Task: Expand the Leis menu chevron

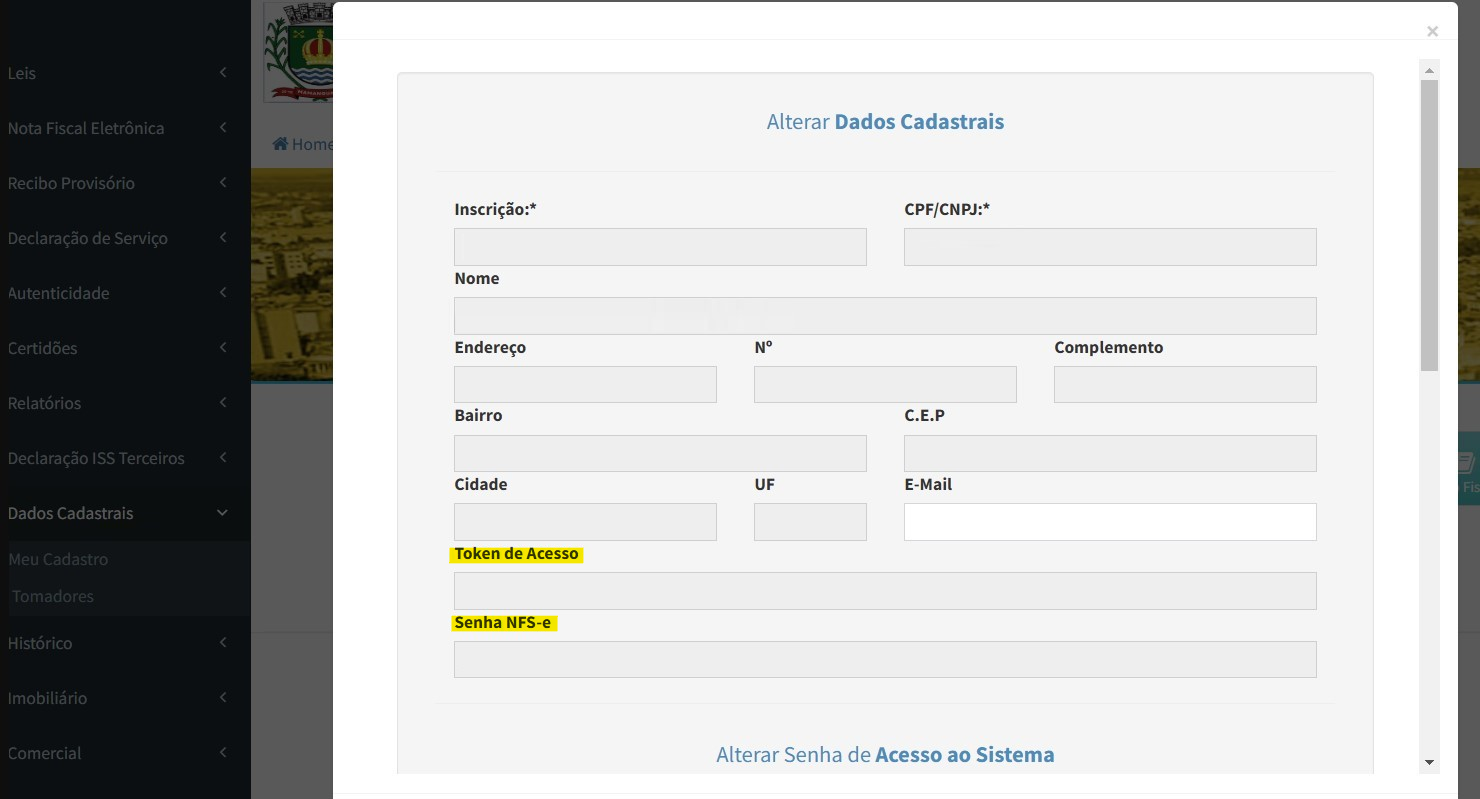Action: (223, 73)
